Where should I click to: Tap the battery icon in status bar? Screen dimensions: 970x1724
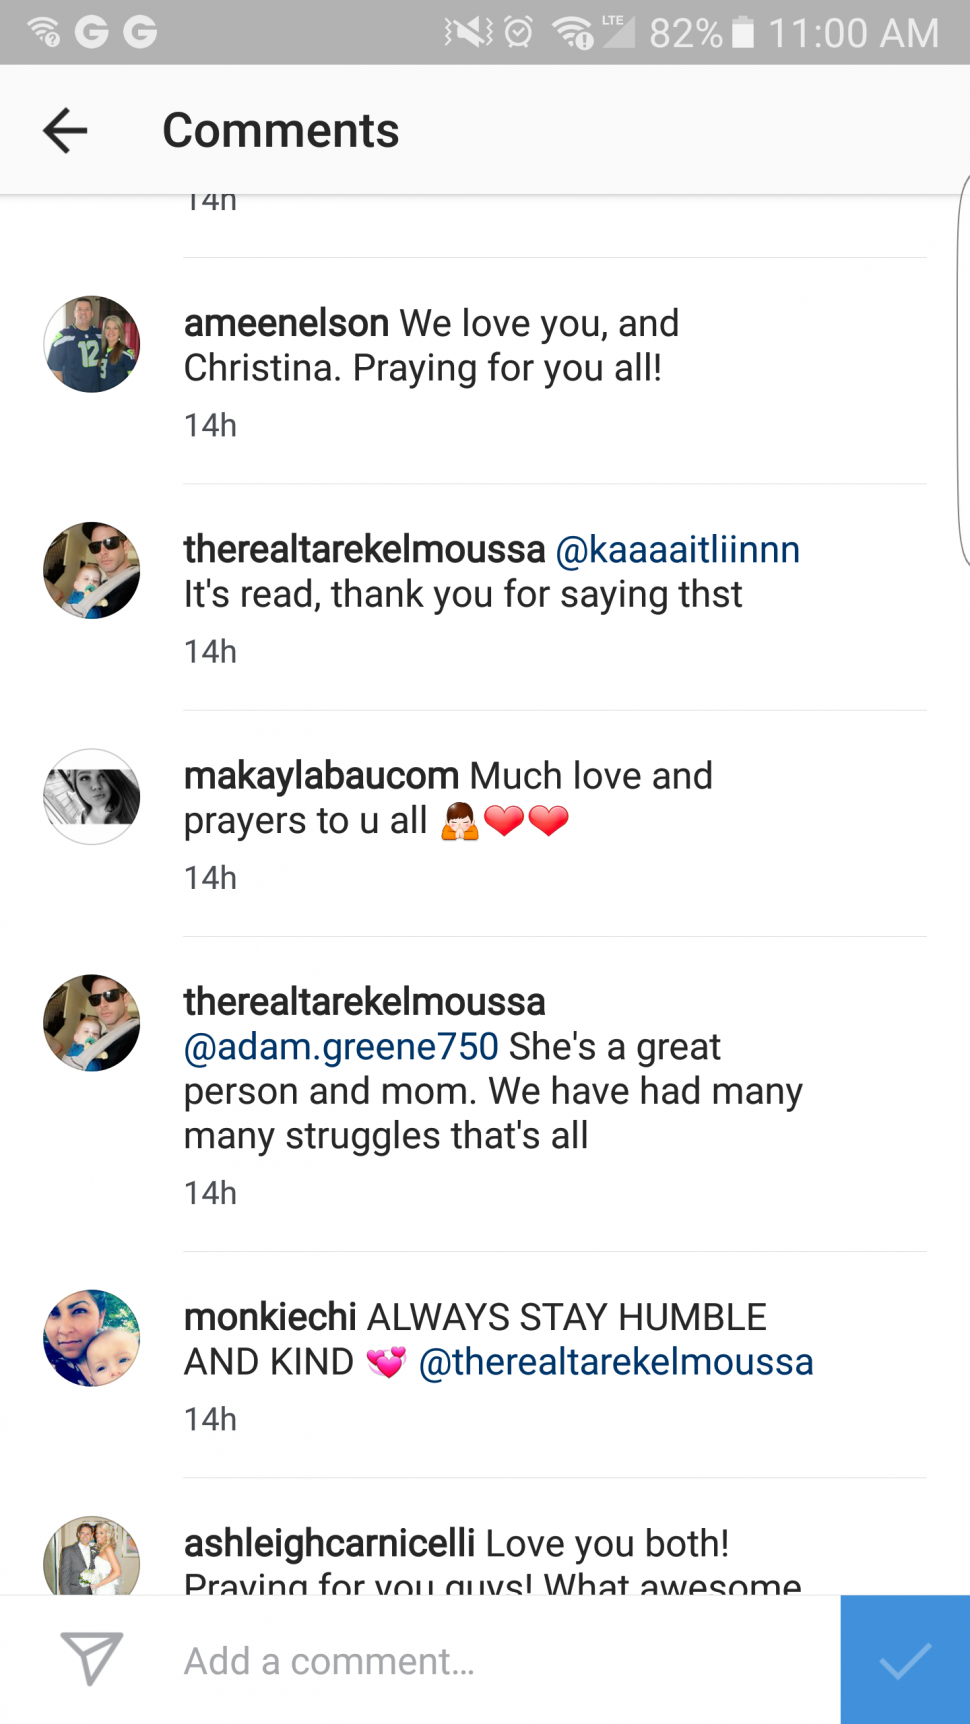[743, 32]
